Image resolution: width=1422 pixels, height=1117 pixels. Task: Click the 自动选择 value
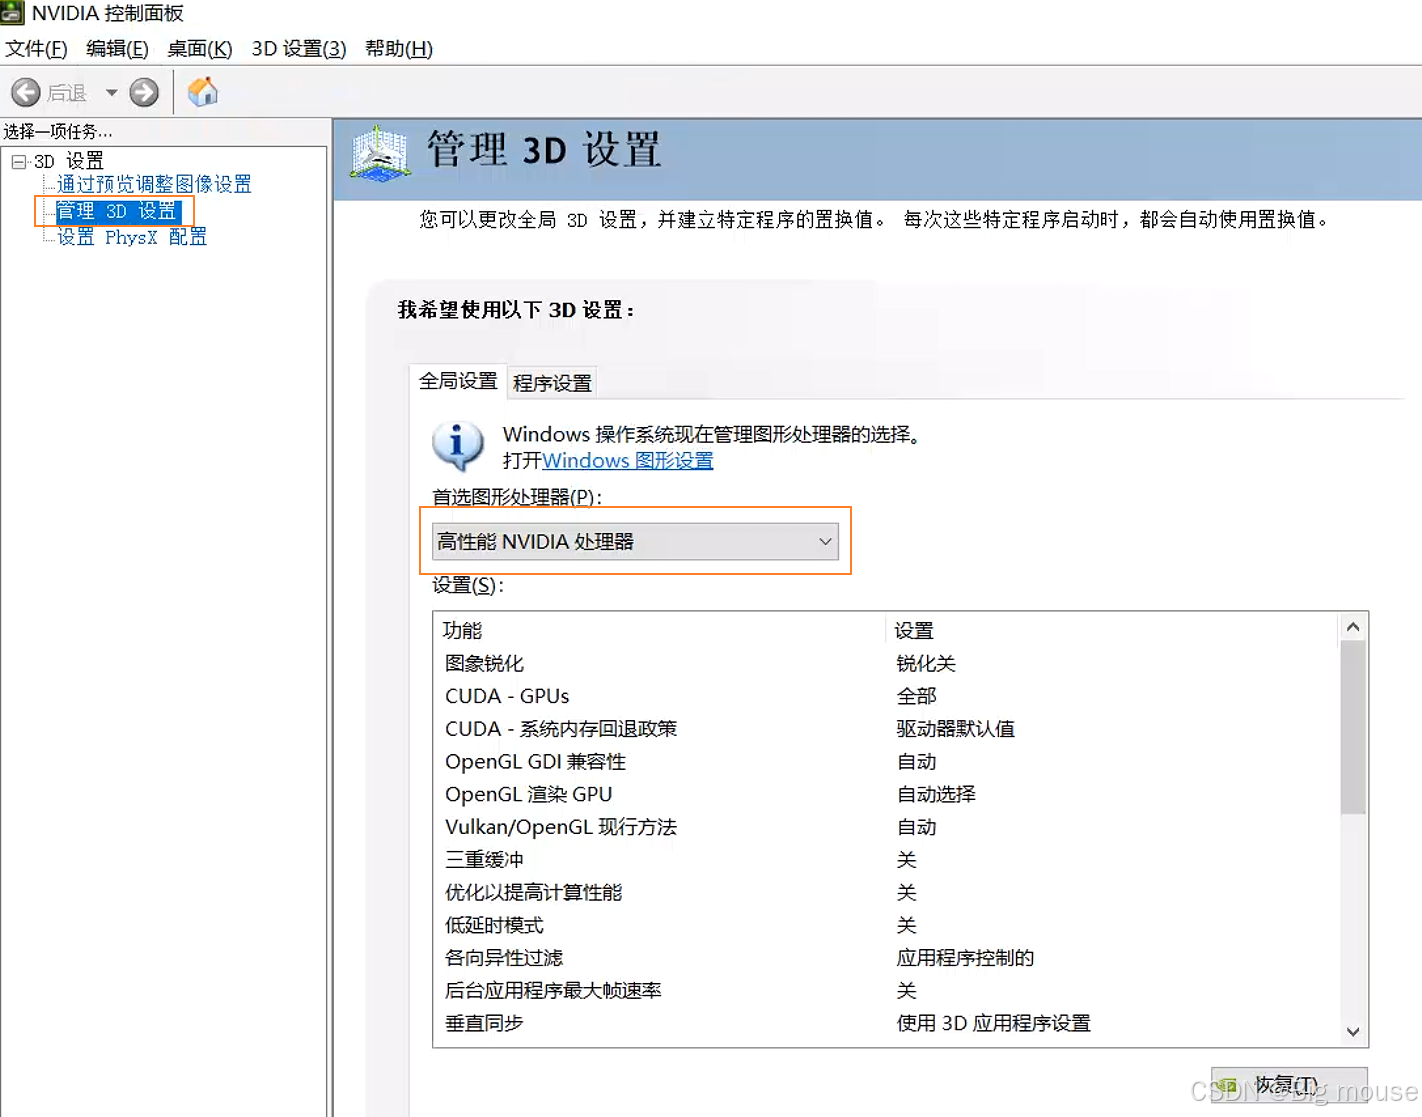click(936, 794)
